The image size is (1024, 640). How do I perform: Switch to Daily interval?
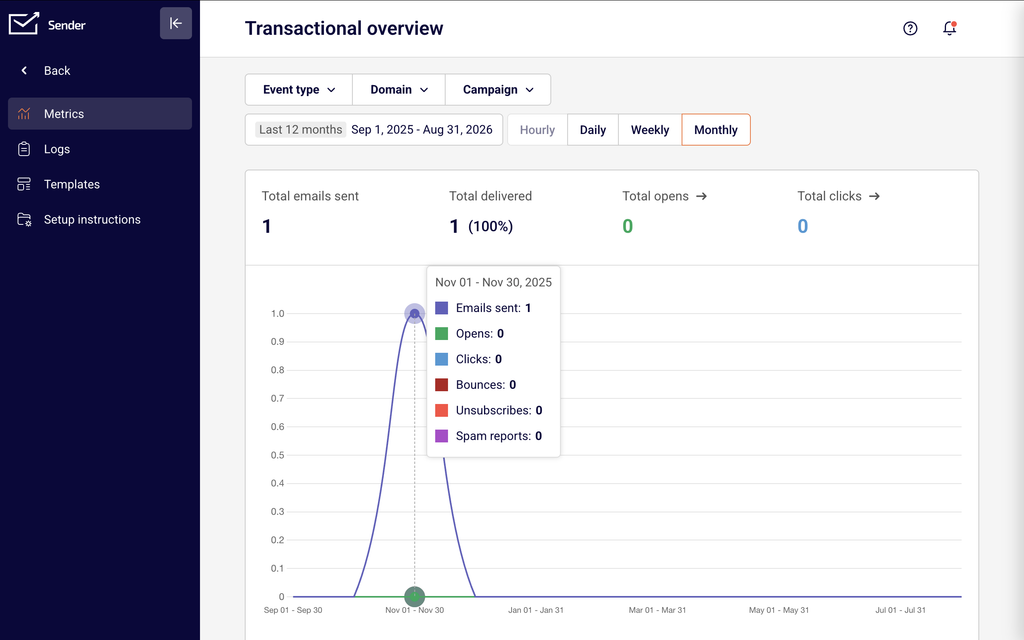pos(593,130)
